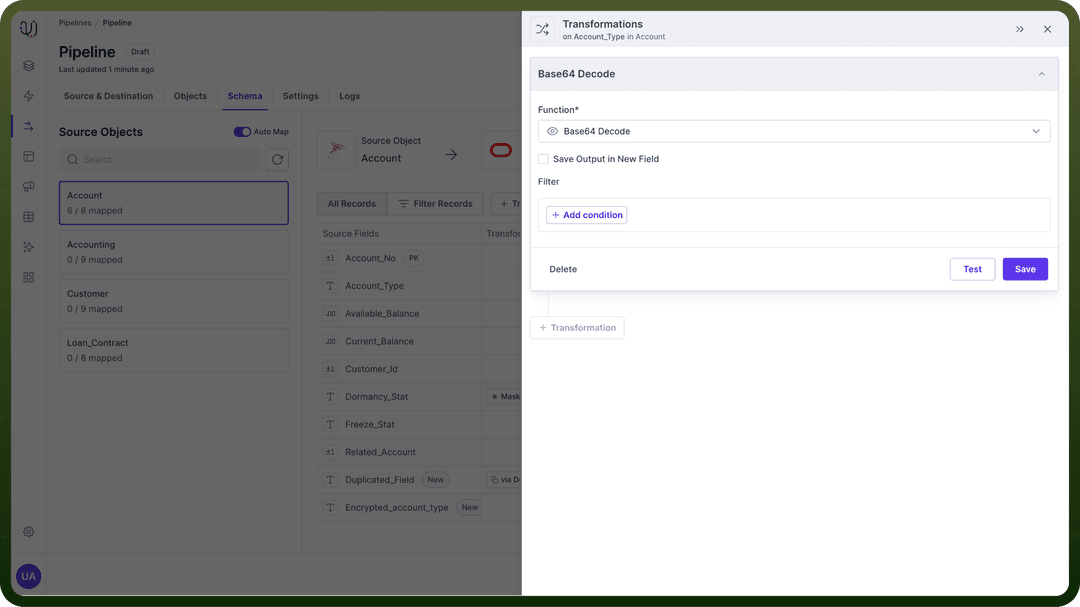Switch to the Settings tab

point(300,96)
